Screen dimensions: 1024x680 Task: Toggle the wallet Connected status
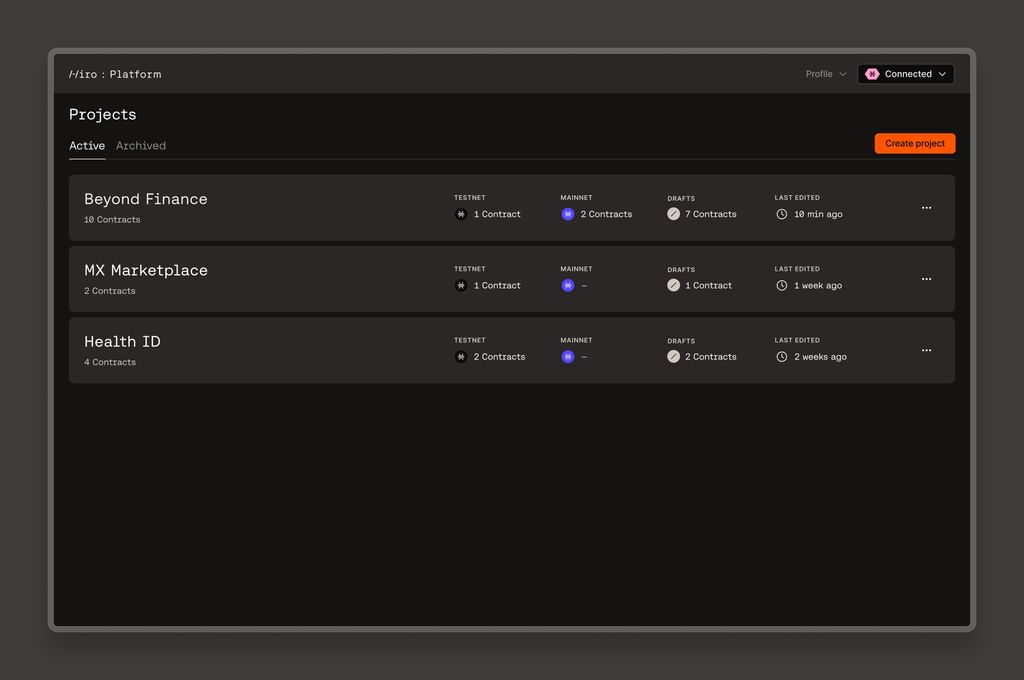905,73
